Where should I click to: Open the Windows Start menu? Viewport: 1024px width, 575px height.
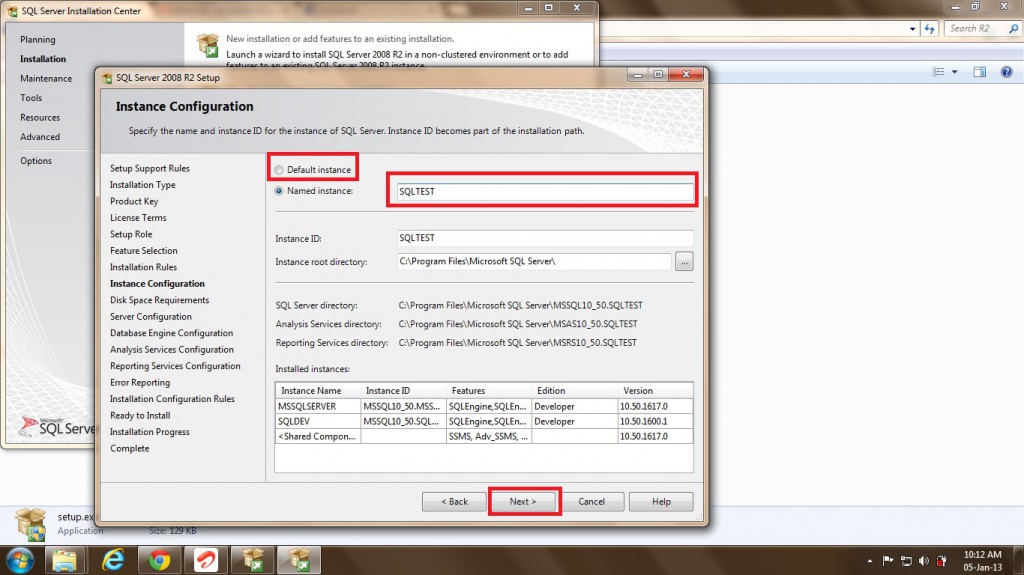21,558
